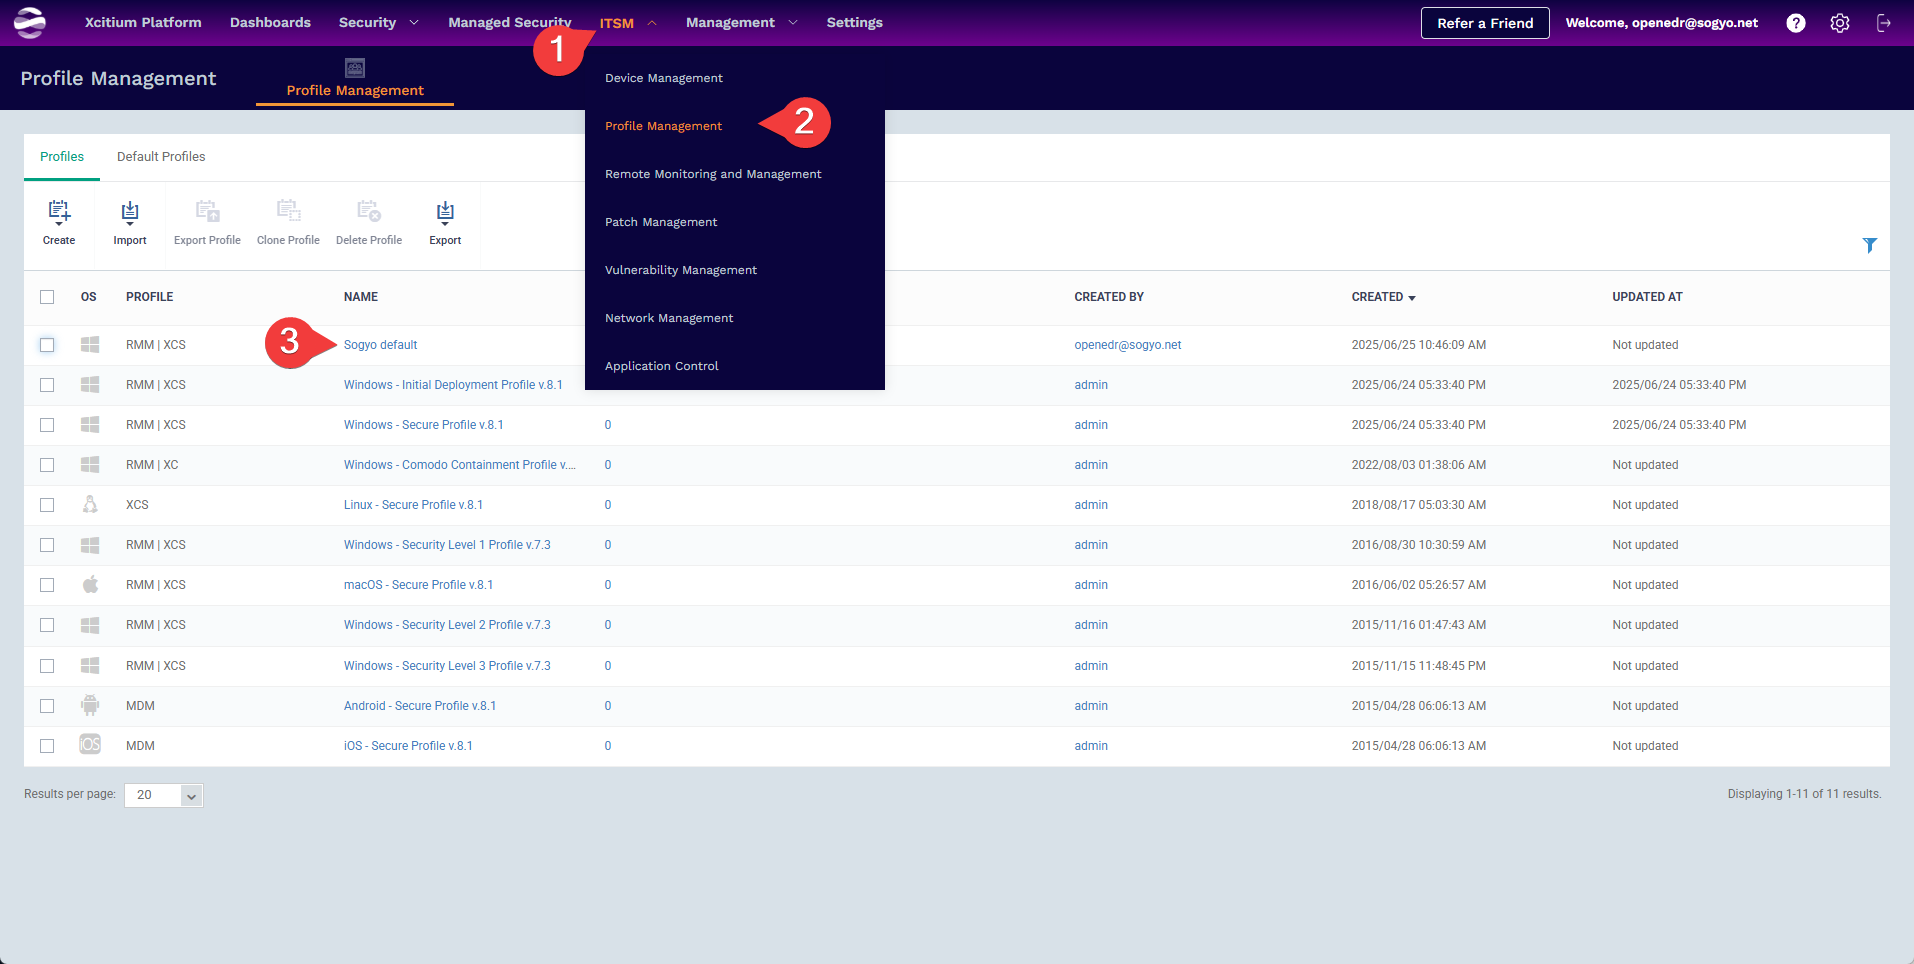The image size is (1914, 964).
Task: Select the Profiles tab
Action: click(x=62, y=157)
